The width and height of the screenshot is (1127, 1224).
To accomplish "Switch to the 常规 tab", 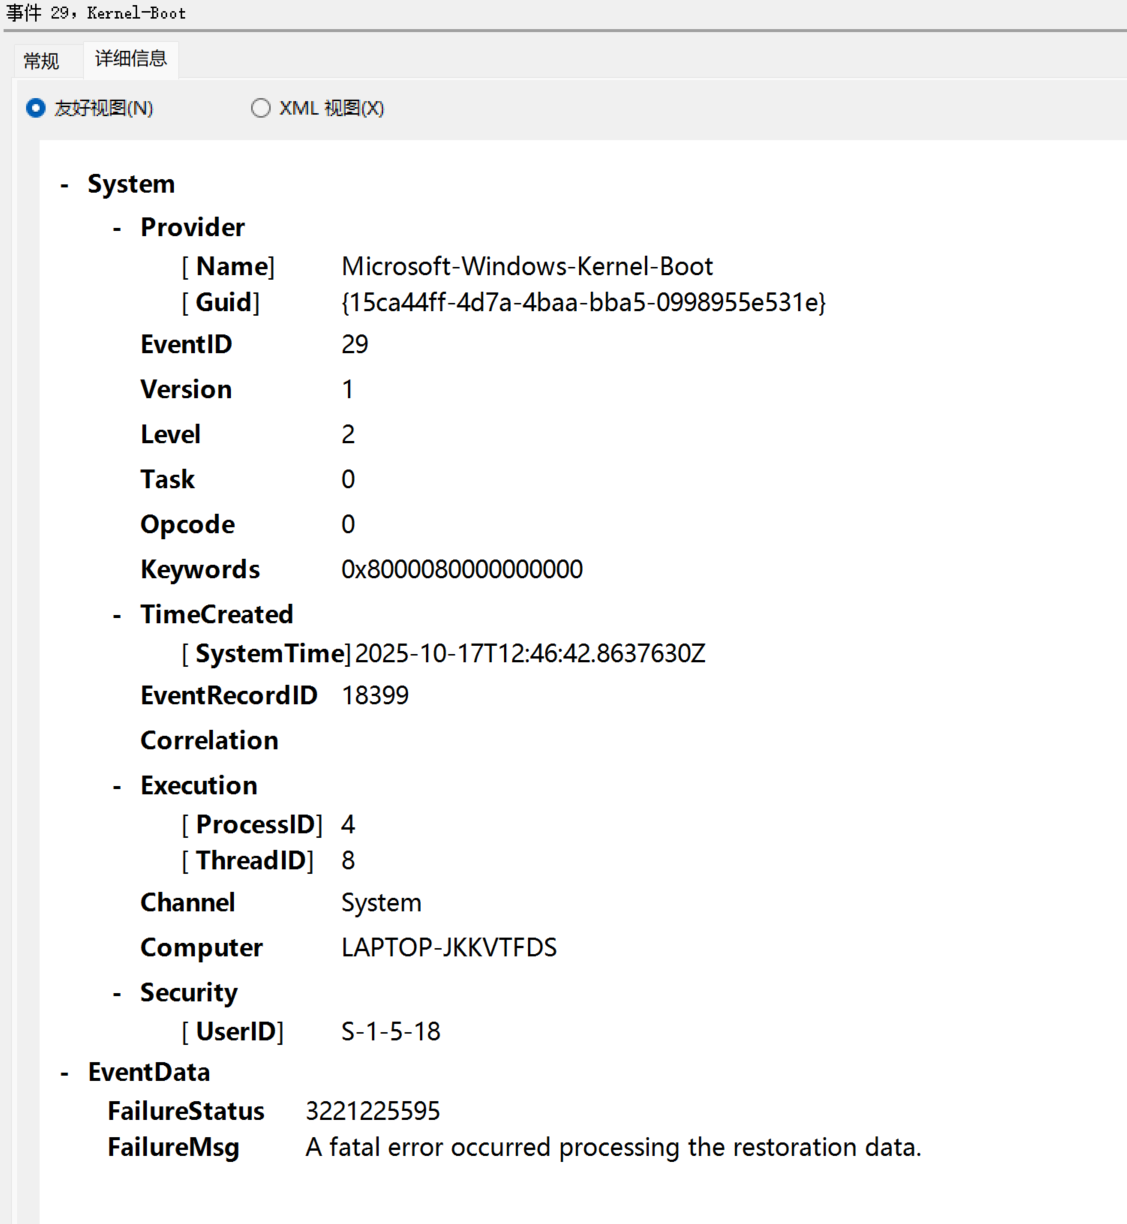I will pos(41,61).
